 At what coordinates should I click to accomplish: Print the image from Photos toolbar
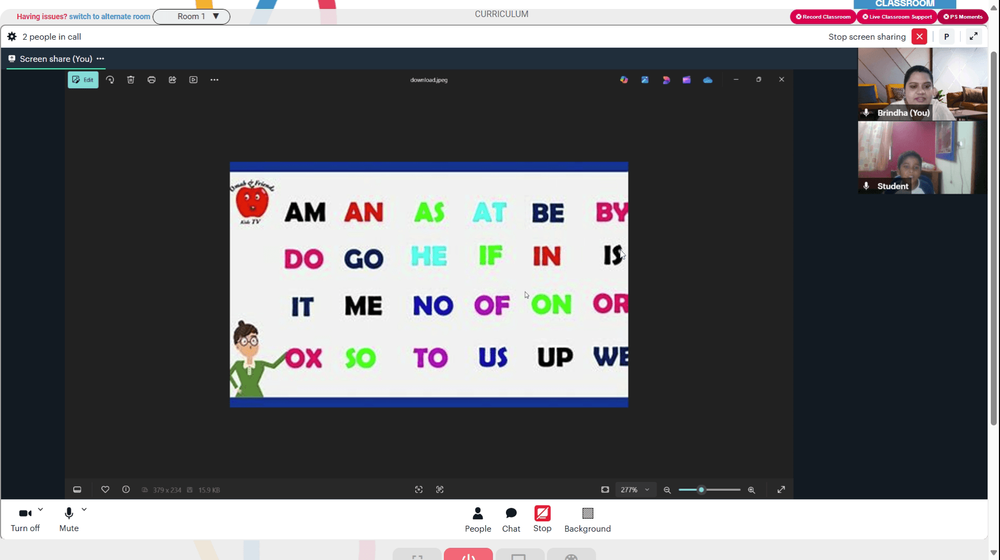[151, 80]
